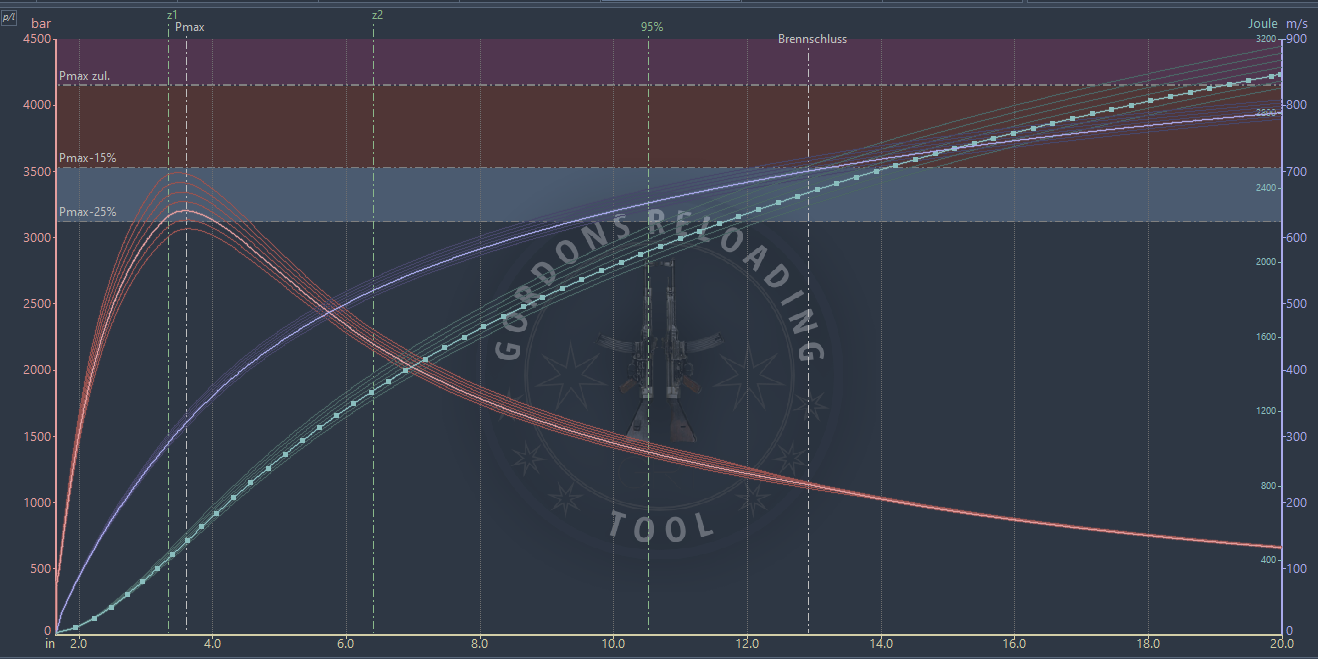Click the 'Pmax-15%' threshold label
This screenshot has width=1318, height=659.
(88, 158)
